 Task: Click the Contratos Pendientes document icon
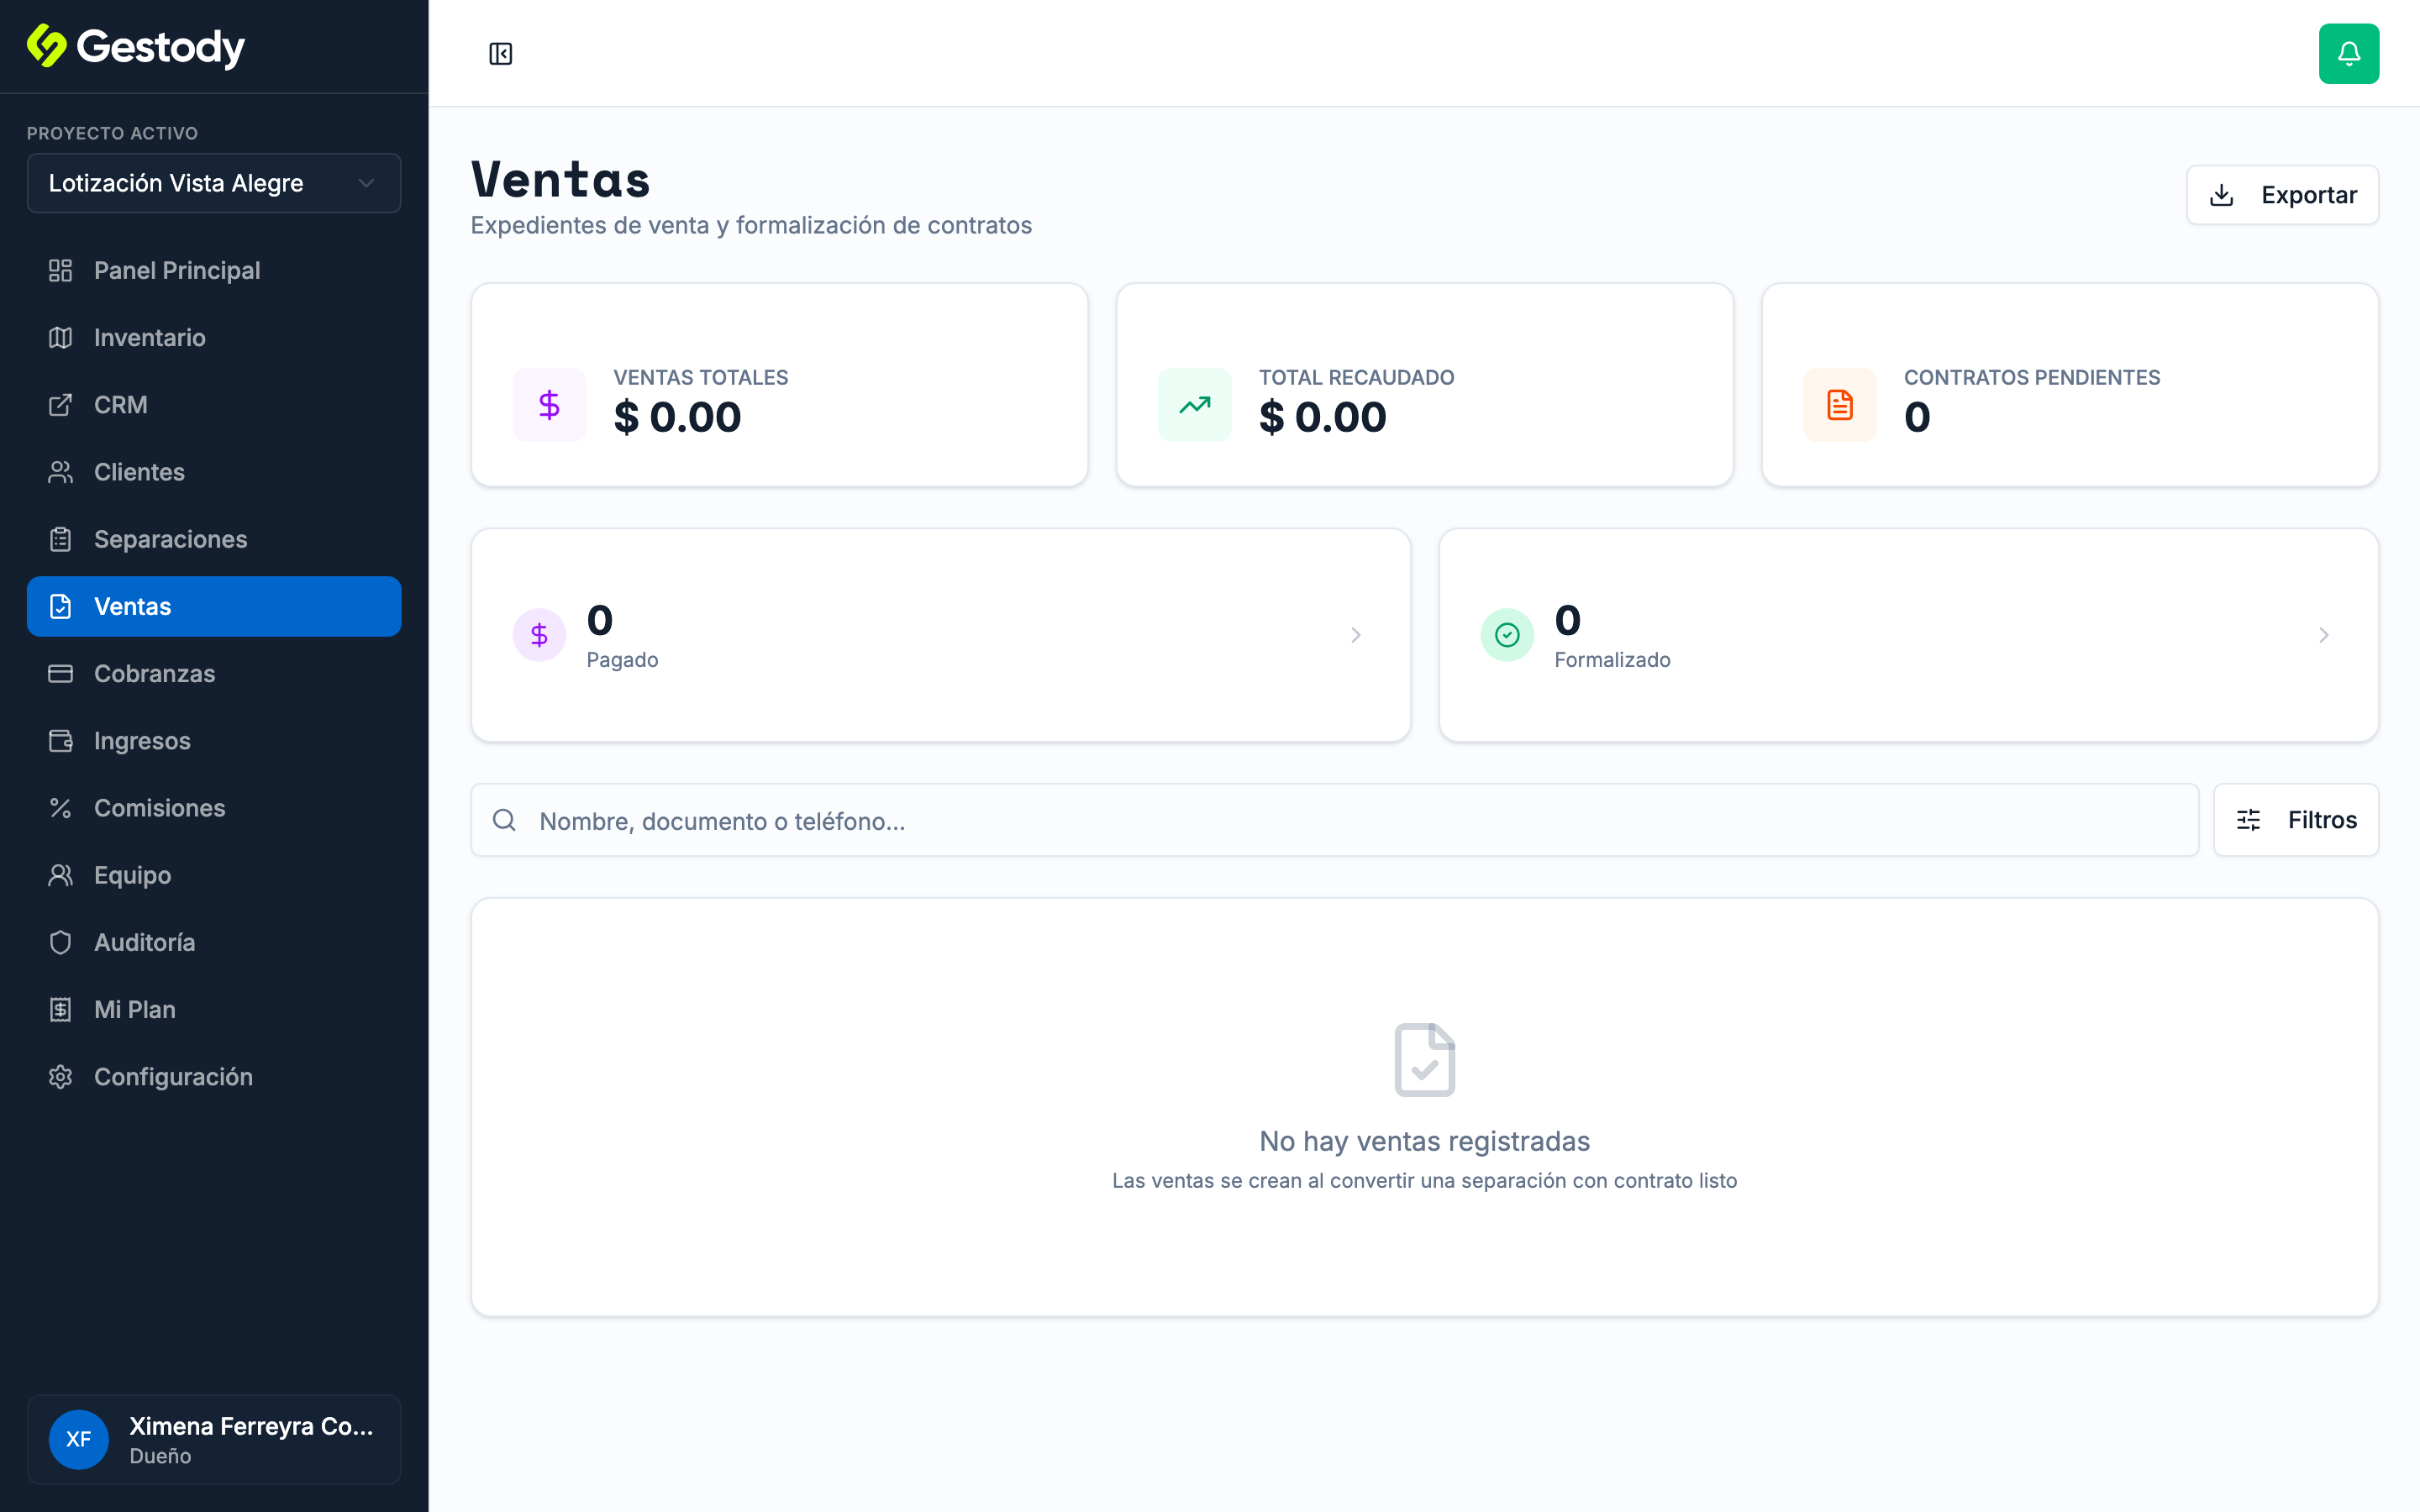(x=1840, y=405)
